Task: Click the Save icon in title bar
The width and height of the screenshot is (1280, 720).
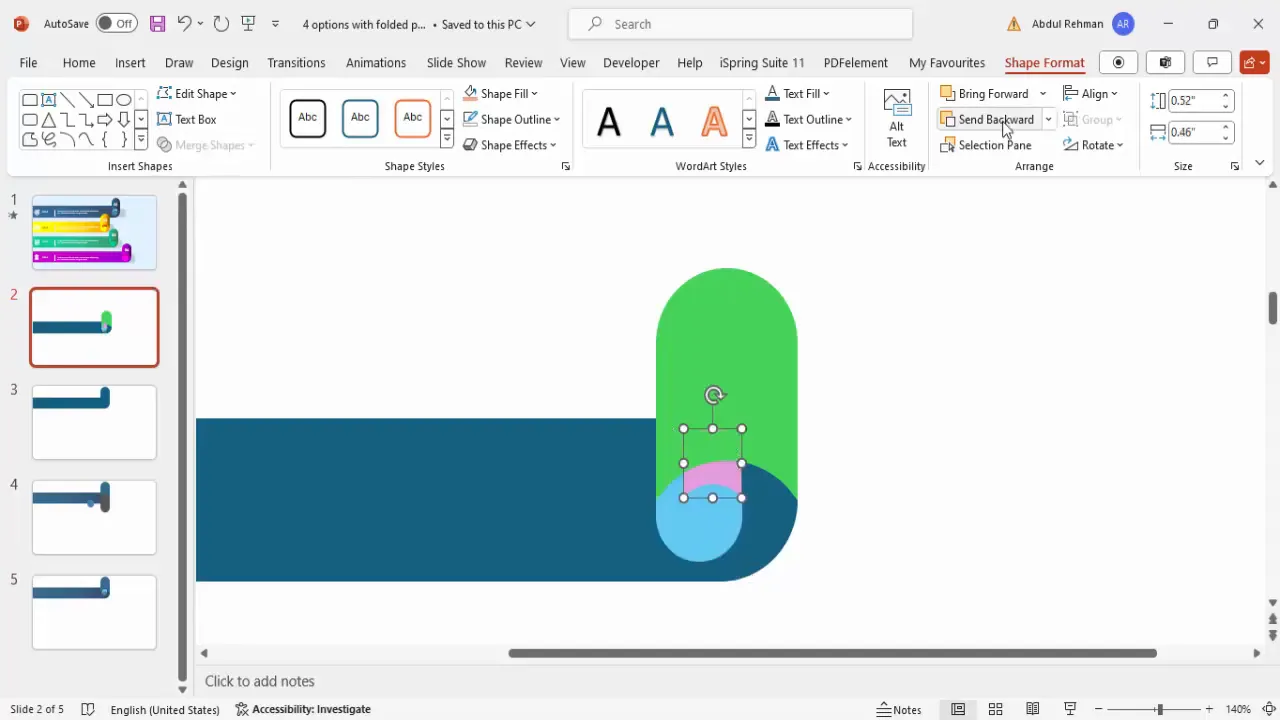Action: [157, 23]
